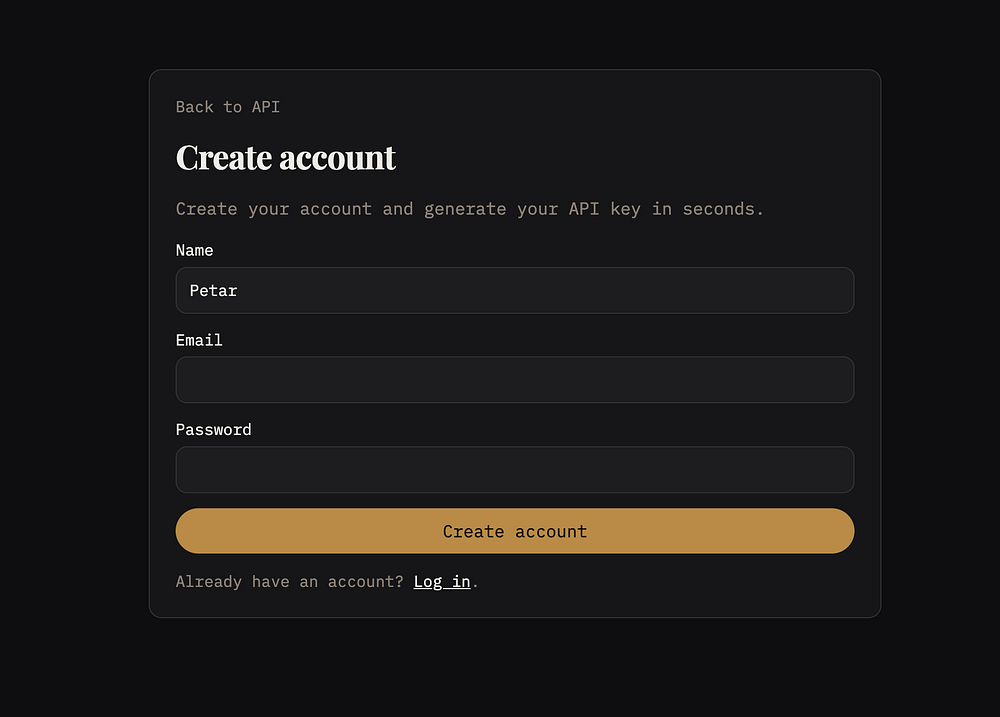Activate the text box under Password
Image resolution: width=1000 pixels, height=717 pixels.
click(514, 470)
